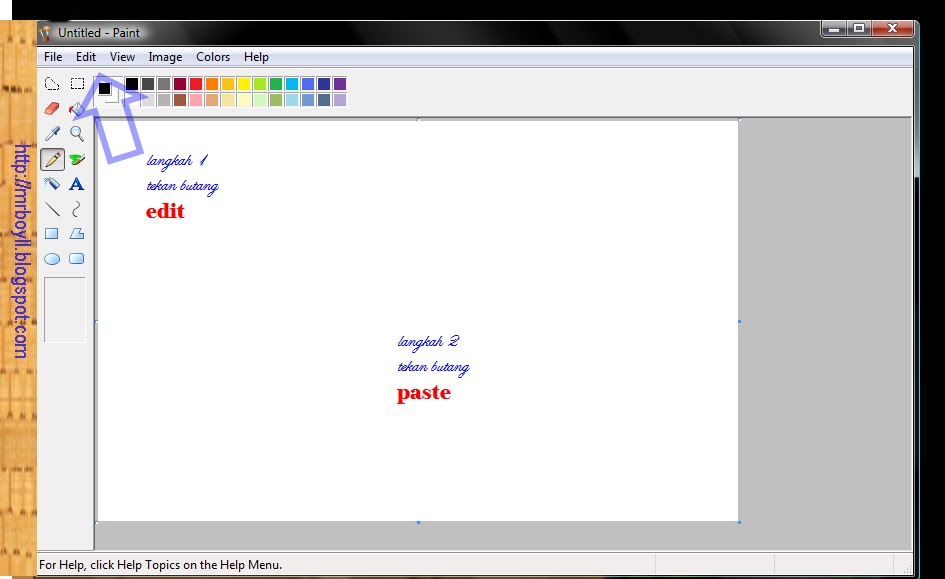Open the Image menu
Viewport: 945px width, 579px height.
165,57
